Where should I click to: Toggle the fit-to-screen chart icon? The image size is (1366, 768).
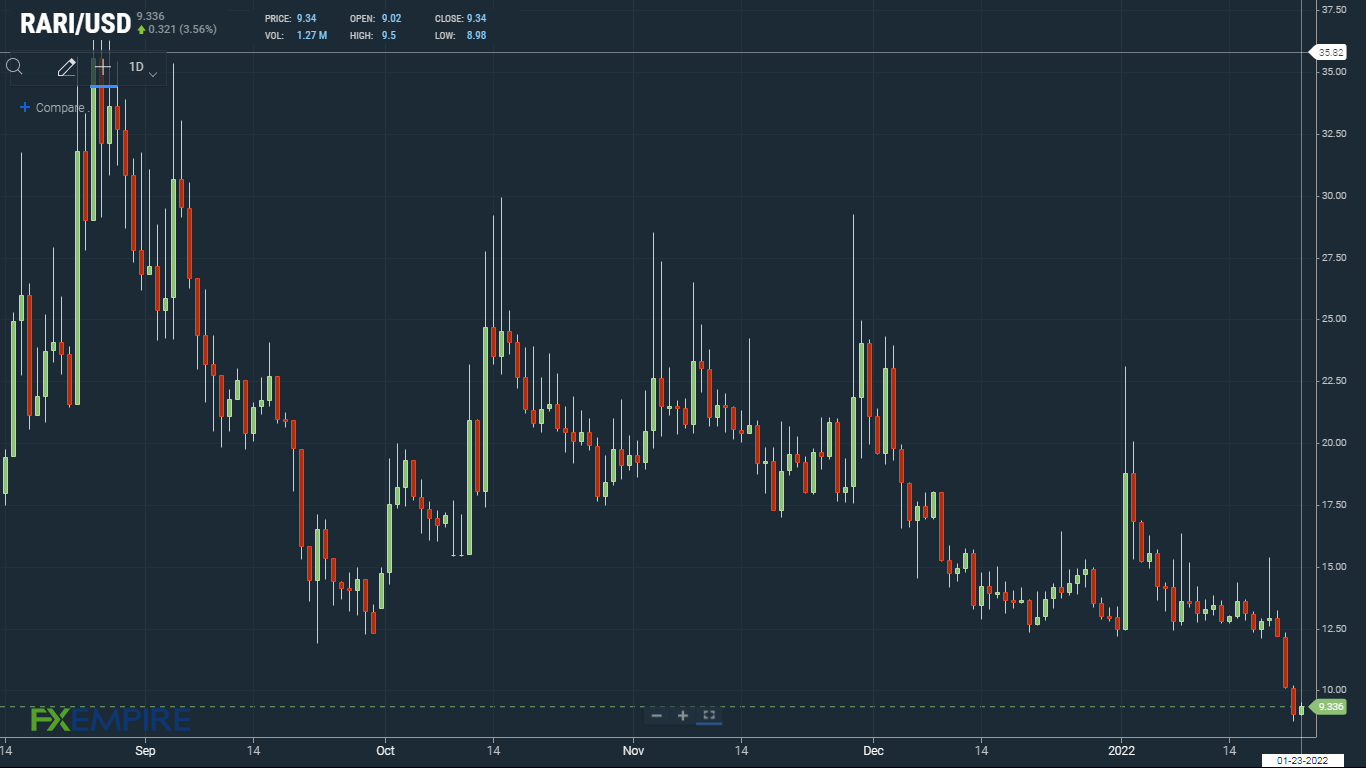coord(709,715)
